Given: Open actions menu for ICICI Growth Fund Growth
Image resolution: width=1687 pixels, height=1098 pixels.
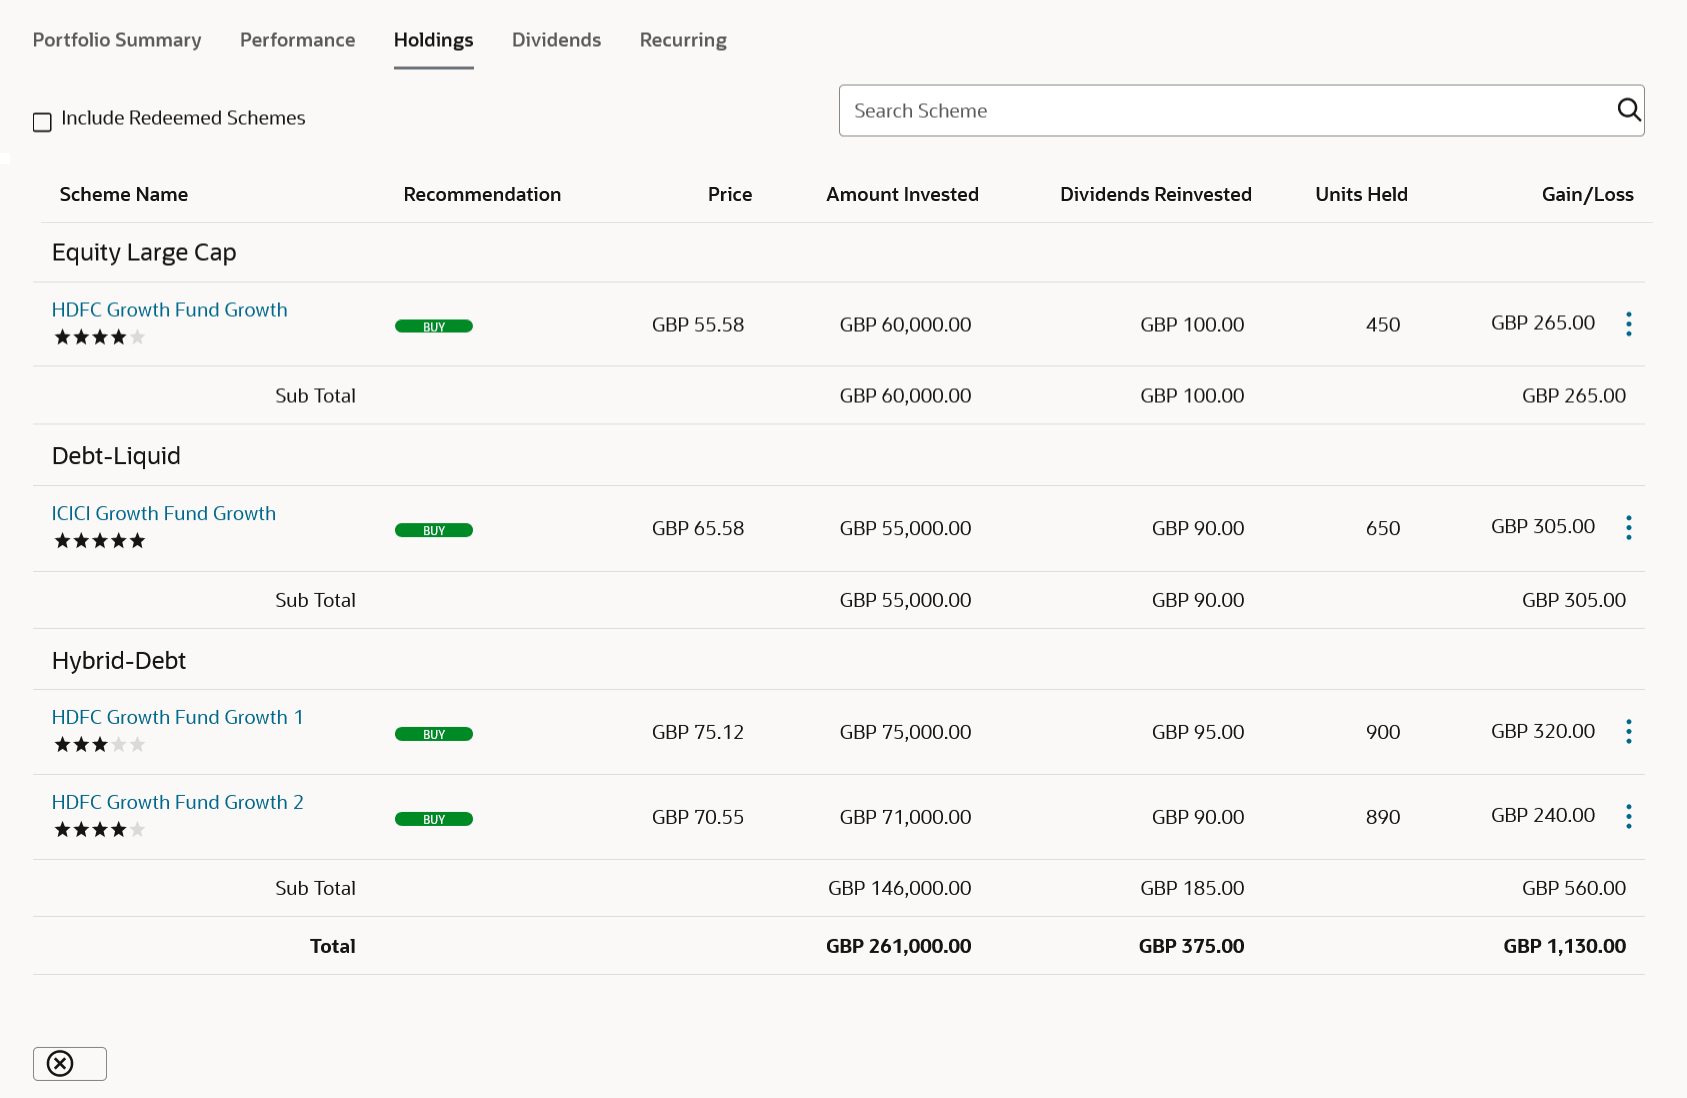Looking at the screenshot, I should (x=1628, y=528).
